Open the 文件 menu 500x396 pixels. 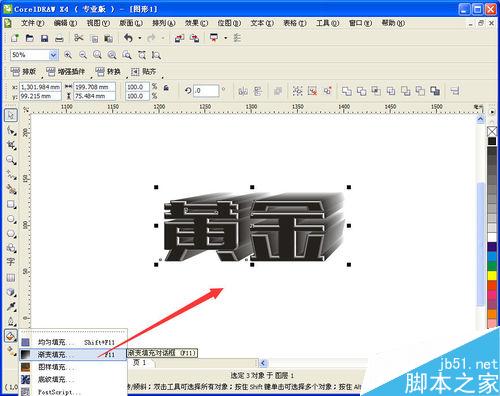[32, 23]
